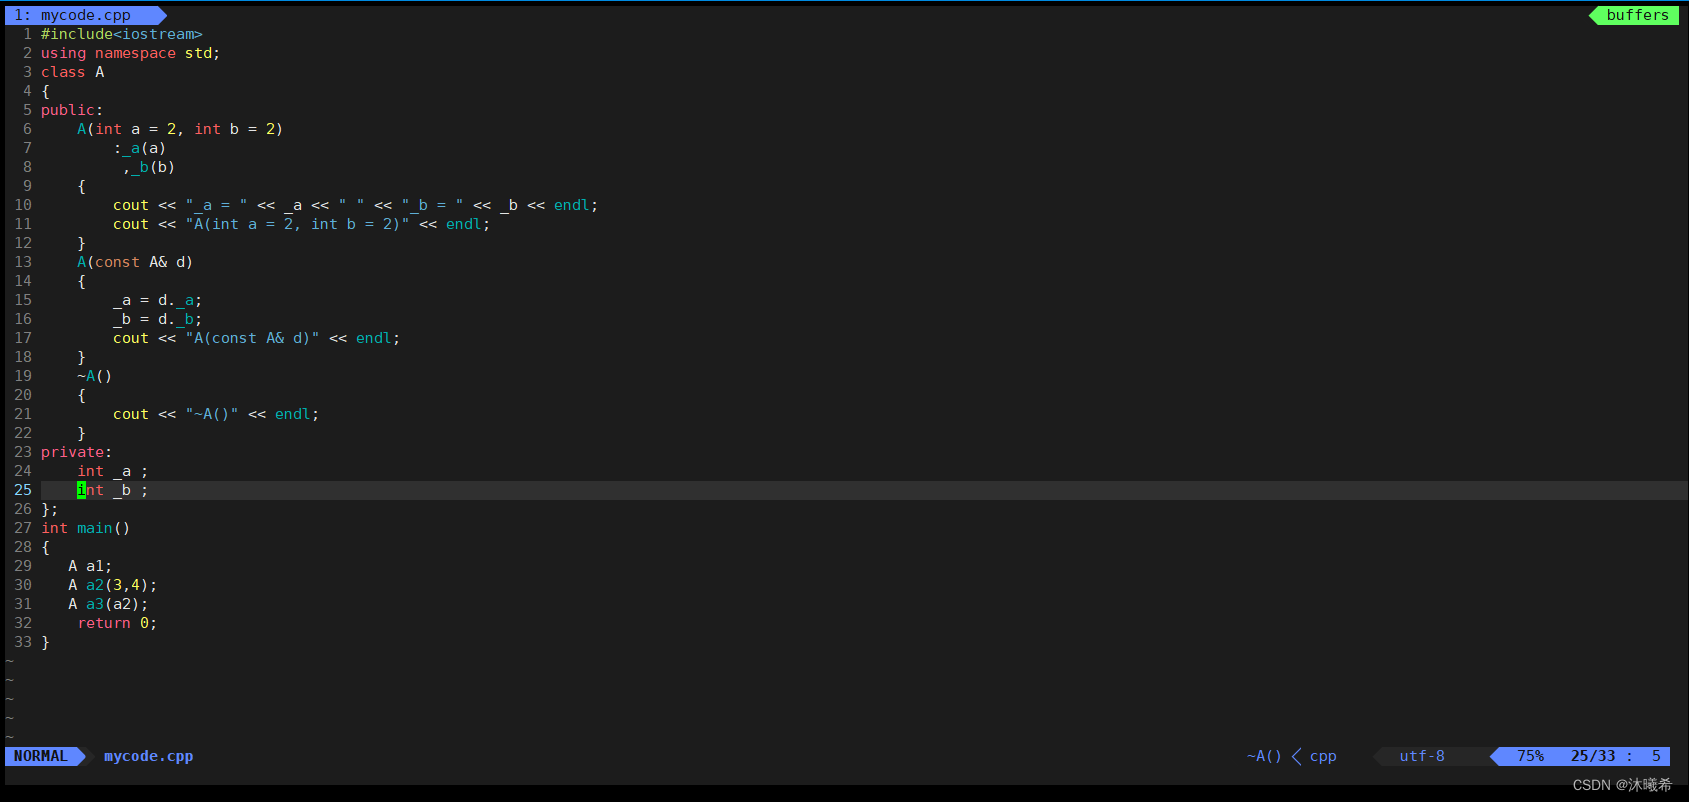Screen dimensions: 1689x802
Task: Click the cpp filetype indicator
Action: [x=1323, y=756]
